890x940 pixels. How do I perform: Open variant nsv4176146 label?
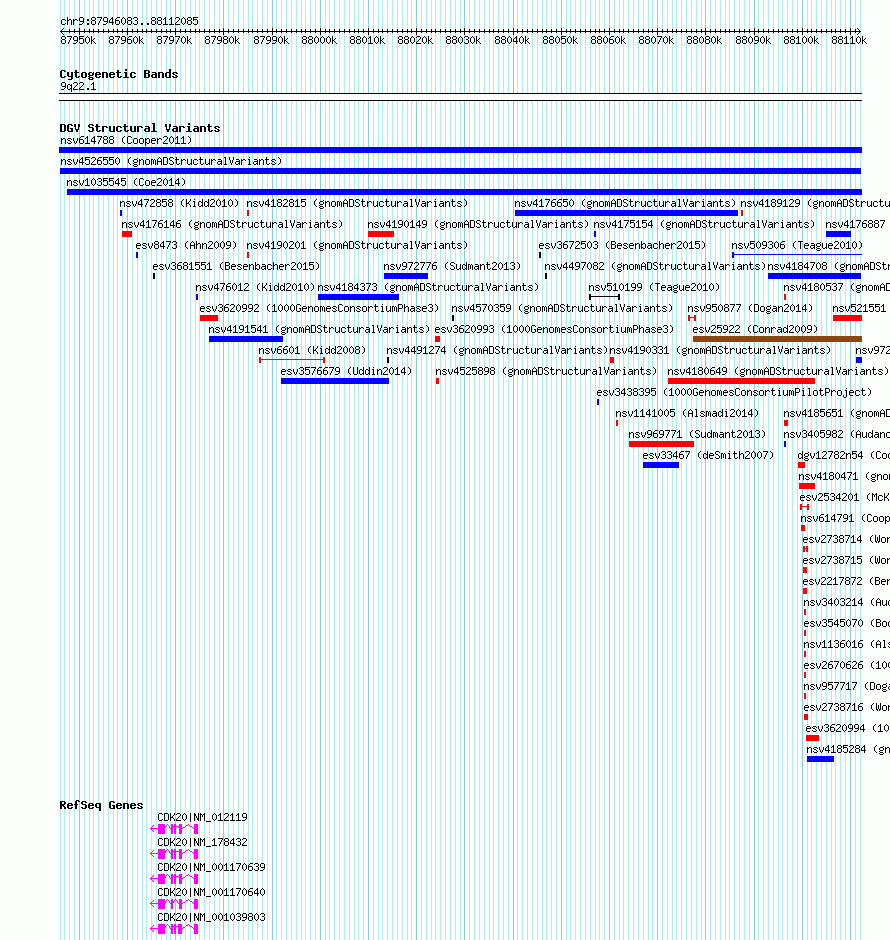pyautogui.click(x=232, y=224)
